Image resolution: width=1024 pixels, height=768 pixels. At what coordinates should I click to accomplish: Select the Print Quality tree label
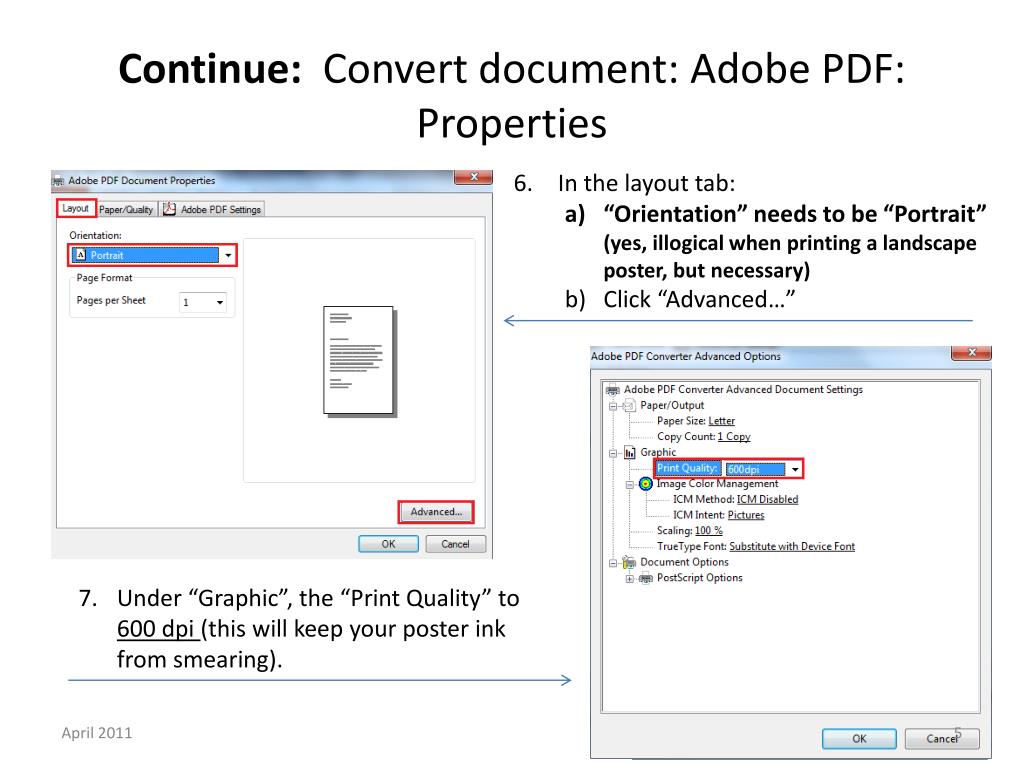point(687,468)
